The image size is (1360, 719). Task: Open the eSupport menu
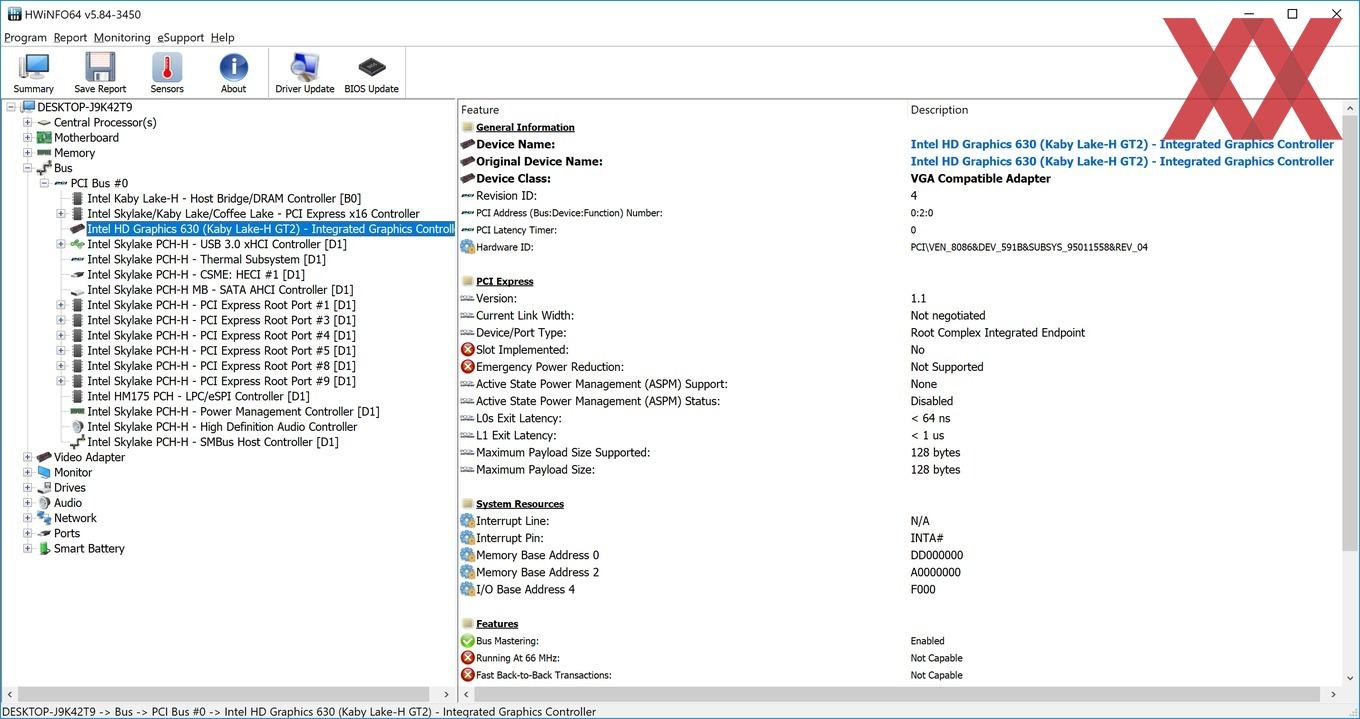[180, 38]
